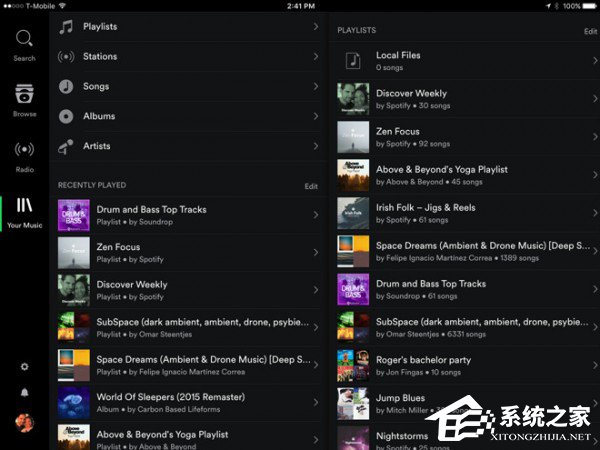Select the Your Music library icon
The height and width of the screenshot is (450, 600).
pos(24,205)
